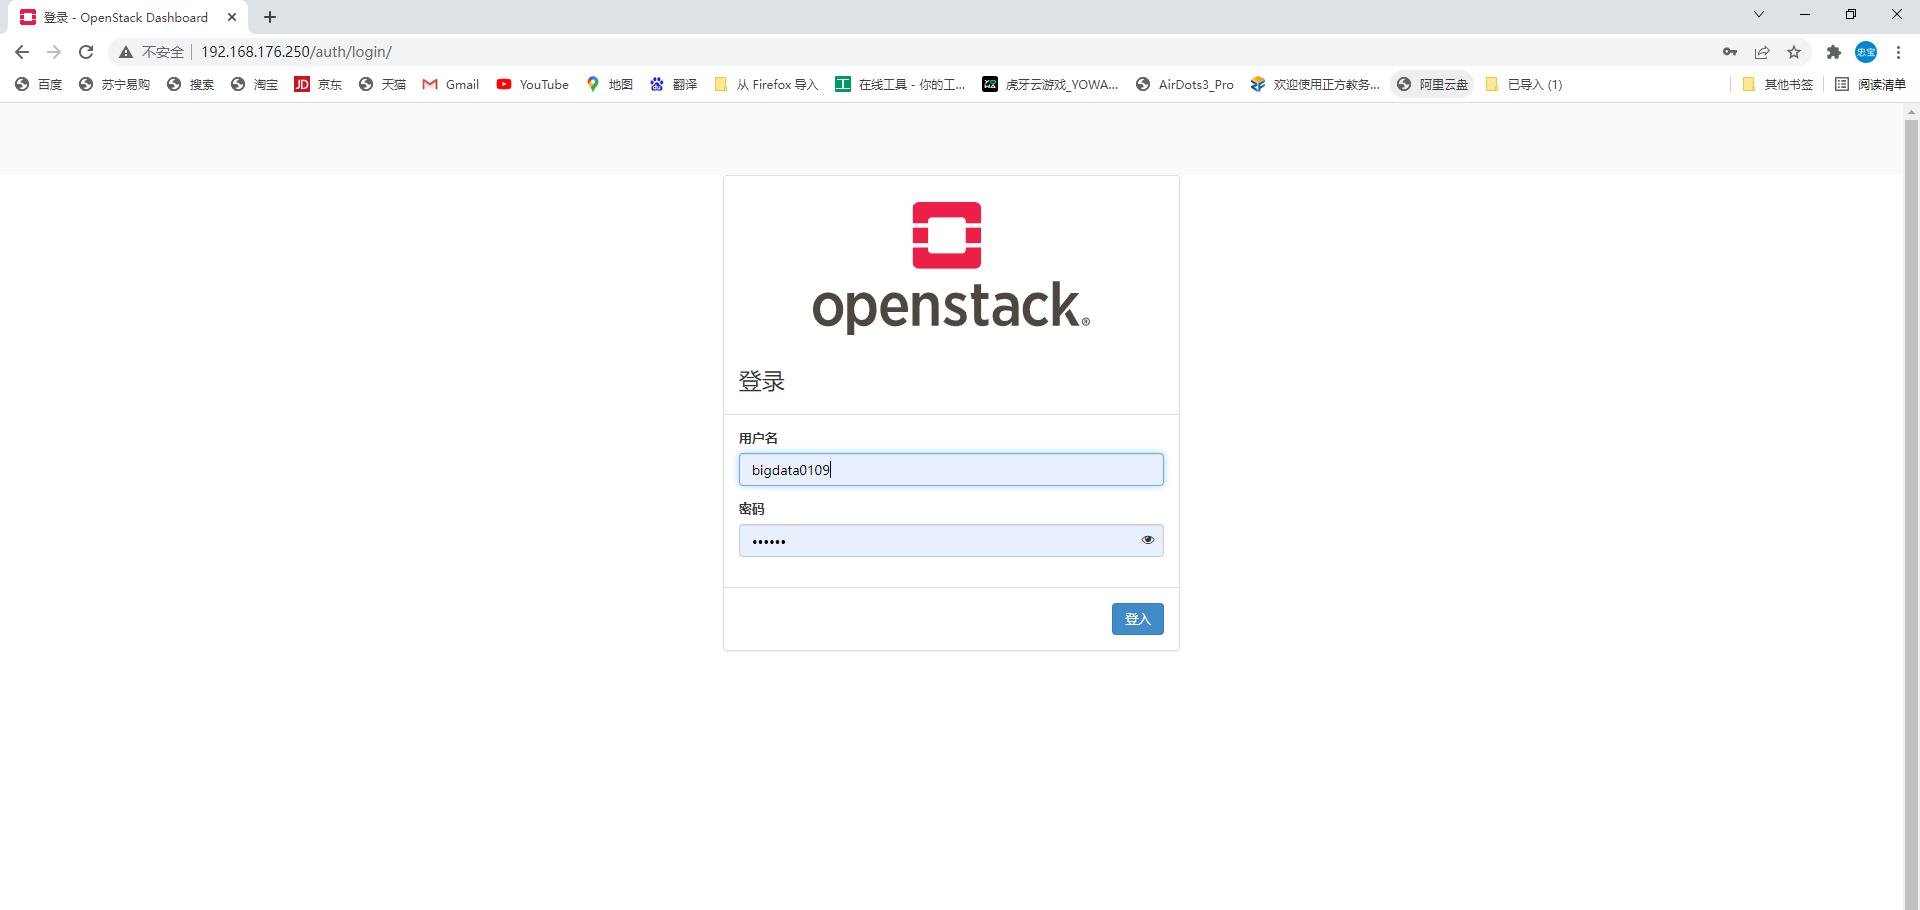Click the share page icon
The height and width of the screenshot is (910, 1920).
click(1762, 52)
